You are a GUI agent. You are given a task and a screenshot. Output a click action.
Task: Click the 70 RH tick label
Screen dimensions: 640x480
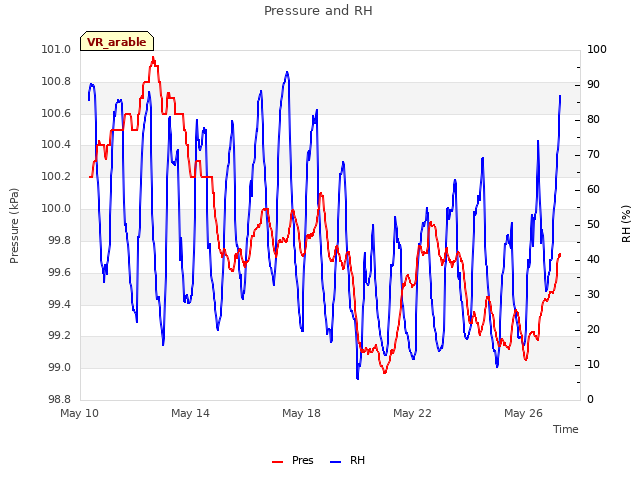click(x=593, y=155)
